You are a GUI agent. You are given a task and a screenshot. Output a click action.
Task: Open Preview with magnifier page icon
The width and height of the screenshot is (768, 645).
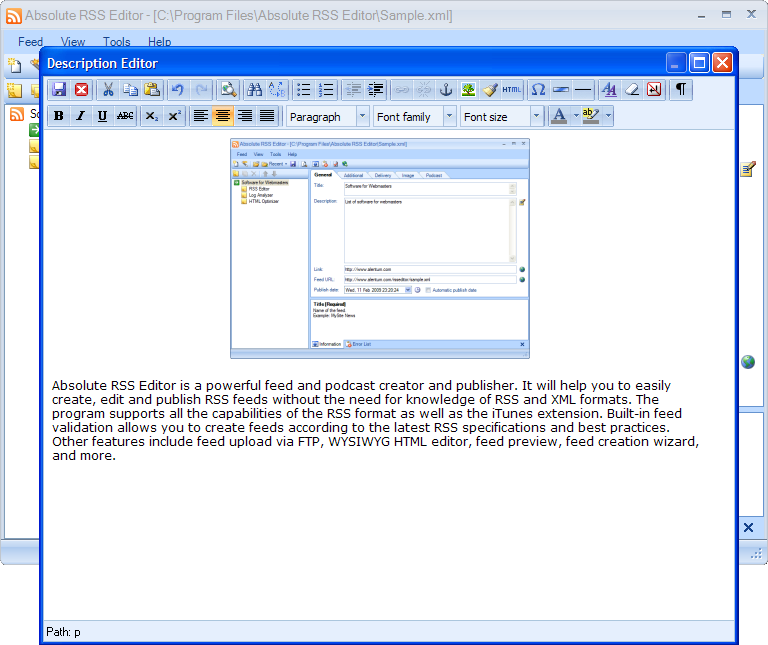coord(228,90)
